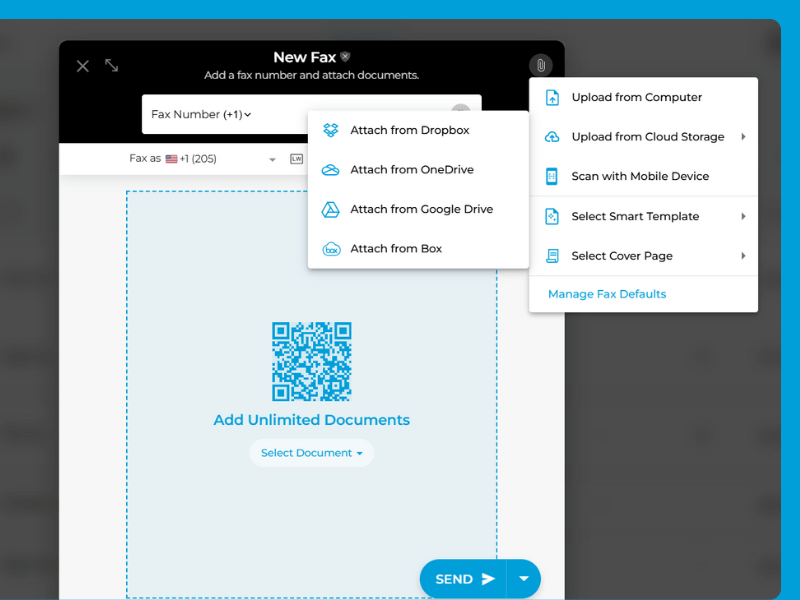Click the Smart Template document icon
Screen dimensions: 800x600
pyautogui.click(x=552, y=216)
